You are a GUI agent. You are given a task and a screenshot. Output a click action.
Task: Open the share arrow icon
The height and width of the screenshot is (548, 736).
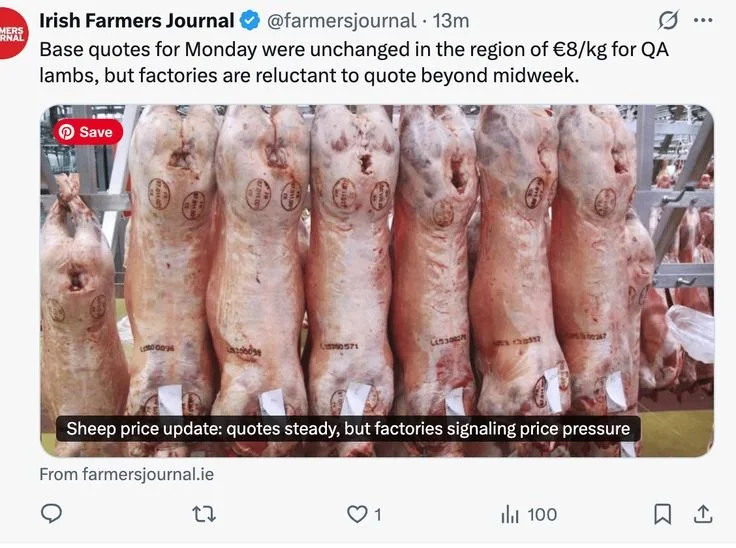tap(703, 514)
